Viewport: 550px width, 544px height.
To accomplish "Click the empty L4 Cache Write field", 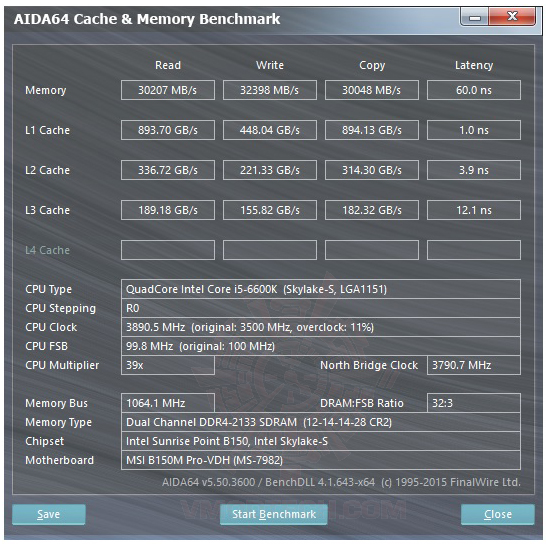I will (270, 250).
